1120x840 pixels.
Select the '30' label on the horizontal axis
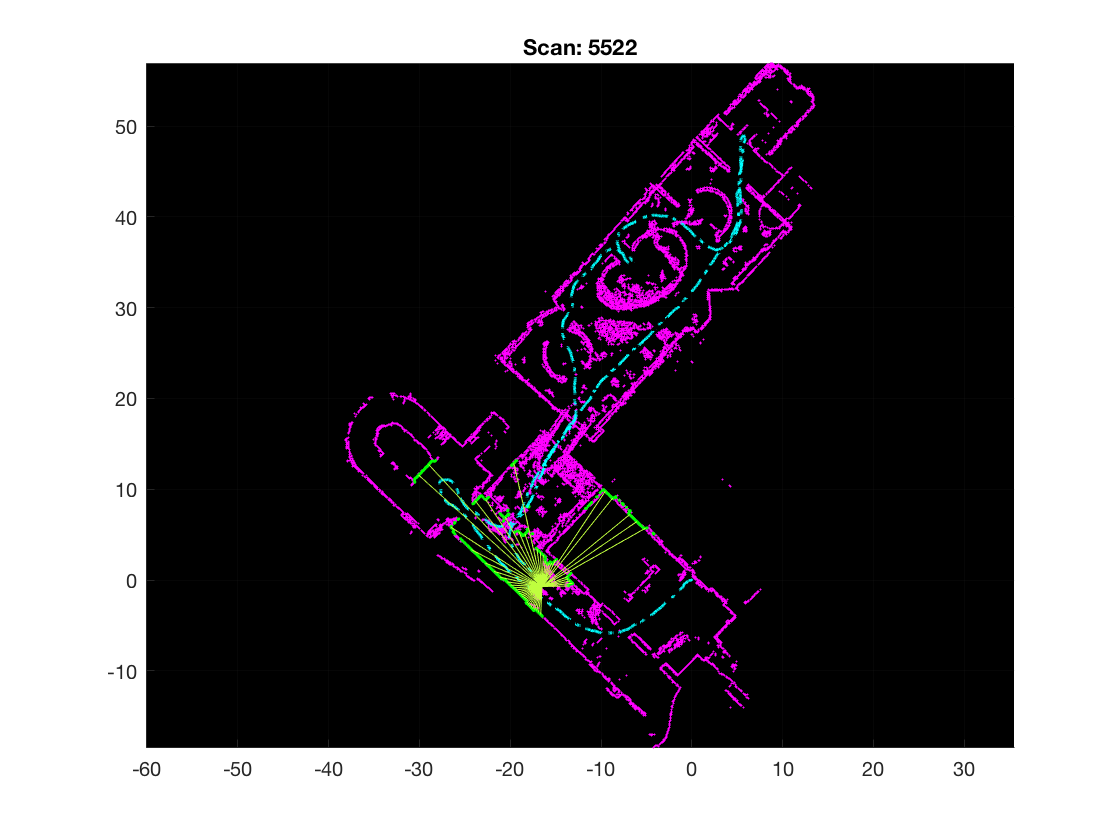point(964,769)
